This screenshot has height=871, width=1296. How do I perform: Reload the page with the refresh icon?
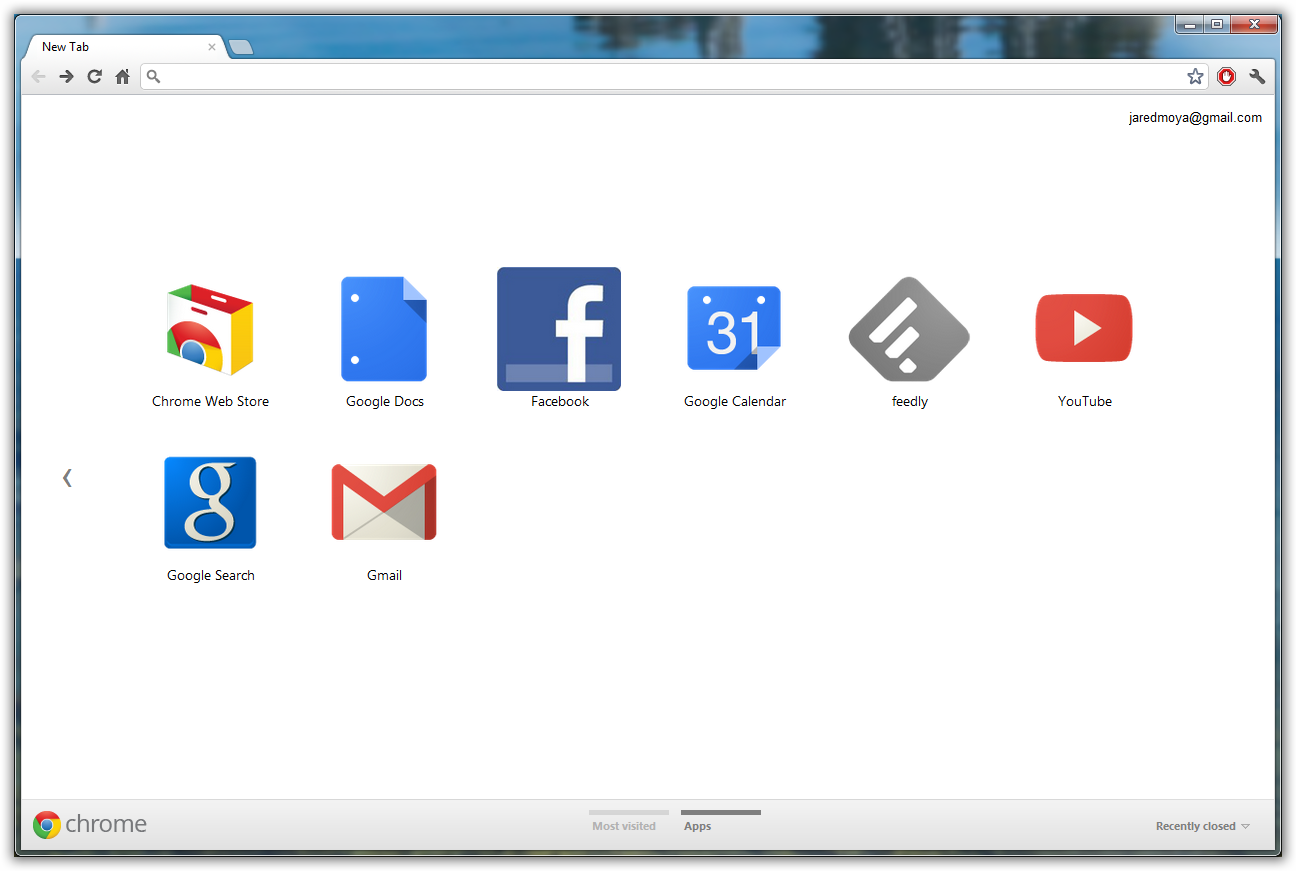coord(94,77)
